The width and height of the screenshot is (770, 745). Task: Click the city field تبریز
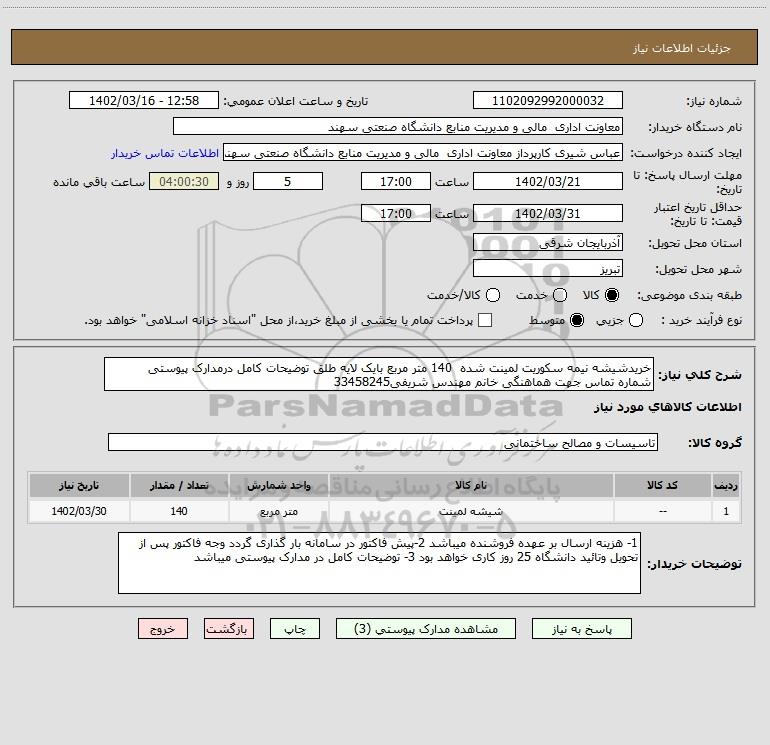tap(548, 269)
